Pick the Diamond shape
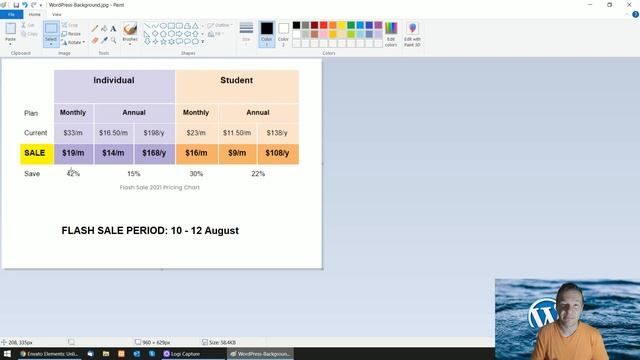Screen dimensions: 640x360 pos(155,34)
